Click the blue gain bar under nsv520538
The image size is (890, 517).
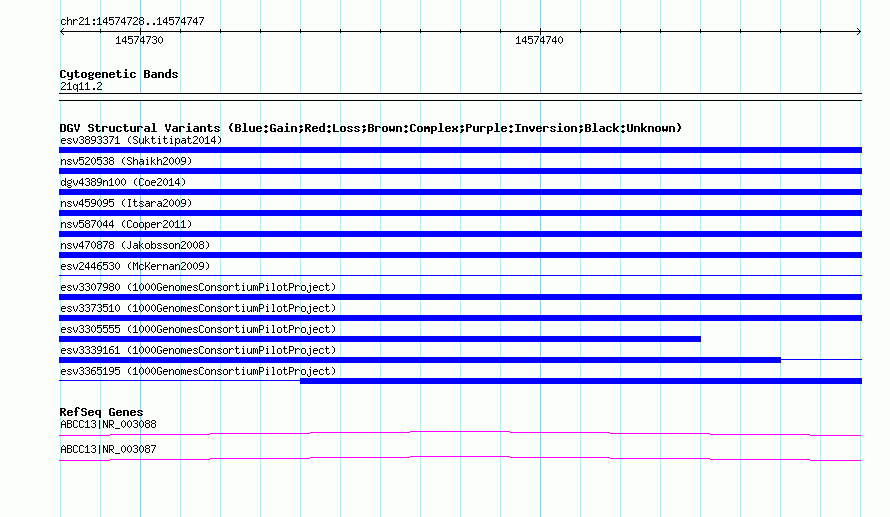(x=460, y=171)
